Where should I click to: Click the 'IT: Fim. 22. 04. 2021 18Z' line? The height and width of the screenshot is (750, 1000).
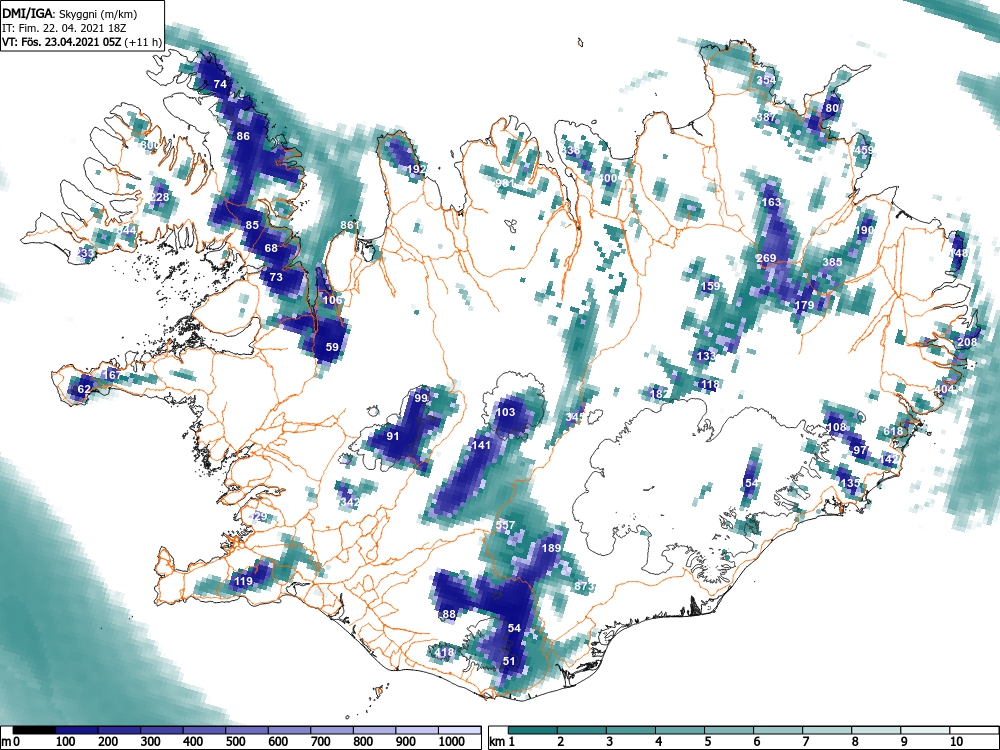[62, 28]
